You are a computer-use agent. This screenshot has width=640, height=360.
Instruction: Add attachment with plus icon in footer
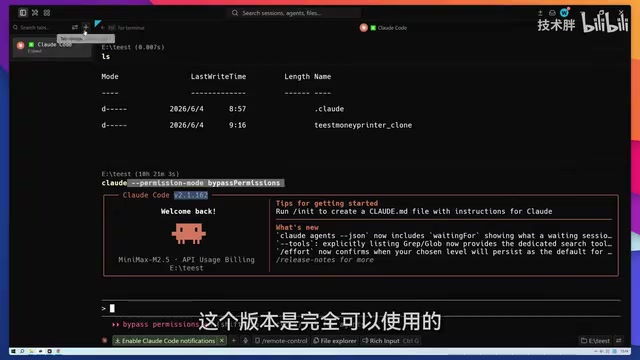tap(234, 340)
